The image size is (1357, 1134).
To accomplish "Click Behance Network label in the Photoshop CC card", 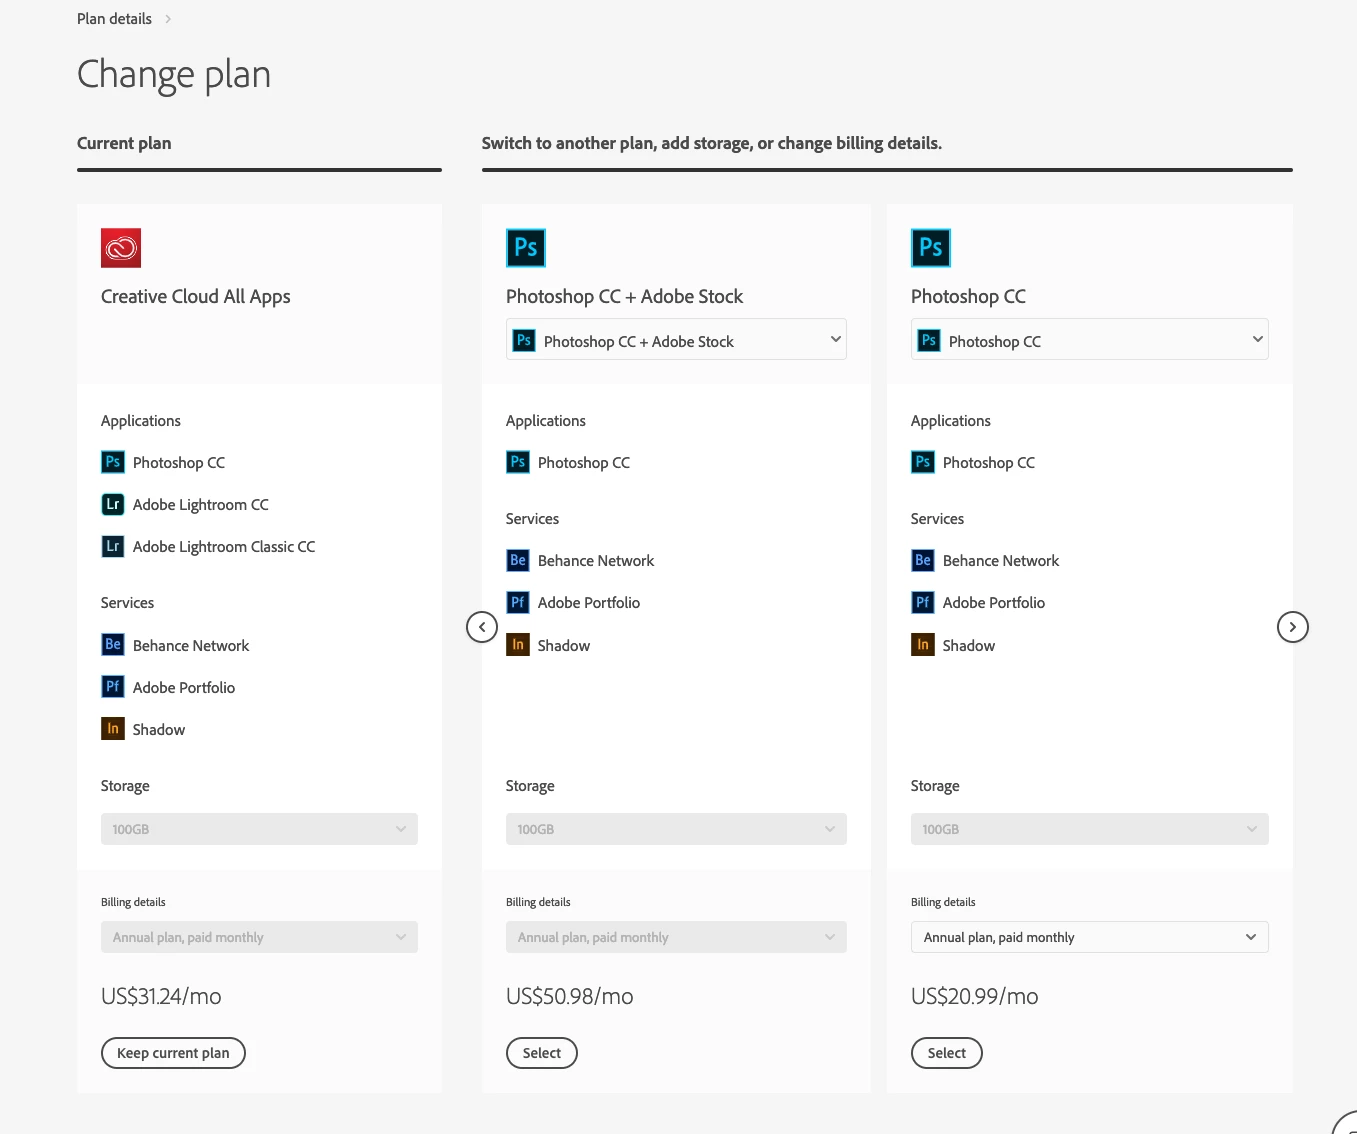I will [x=1001, y=561].
